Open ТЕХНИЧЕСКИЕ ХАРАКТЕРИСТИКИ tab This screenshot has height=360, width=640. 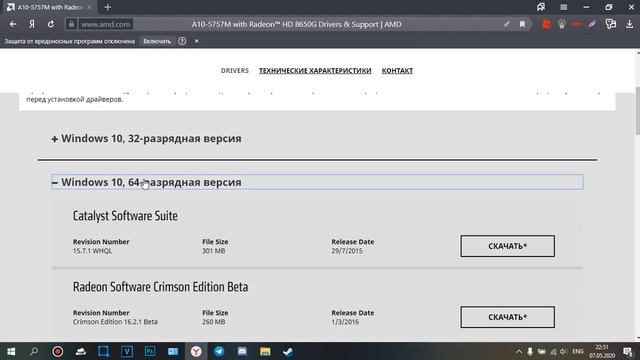click(315, 71)
